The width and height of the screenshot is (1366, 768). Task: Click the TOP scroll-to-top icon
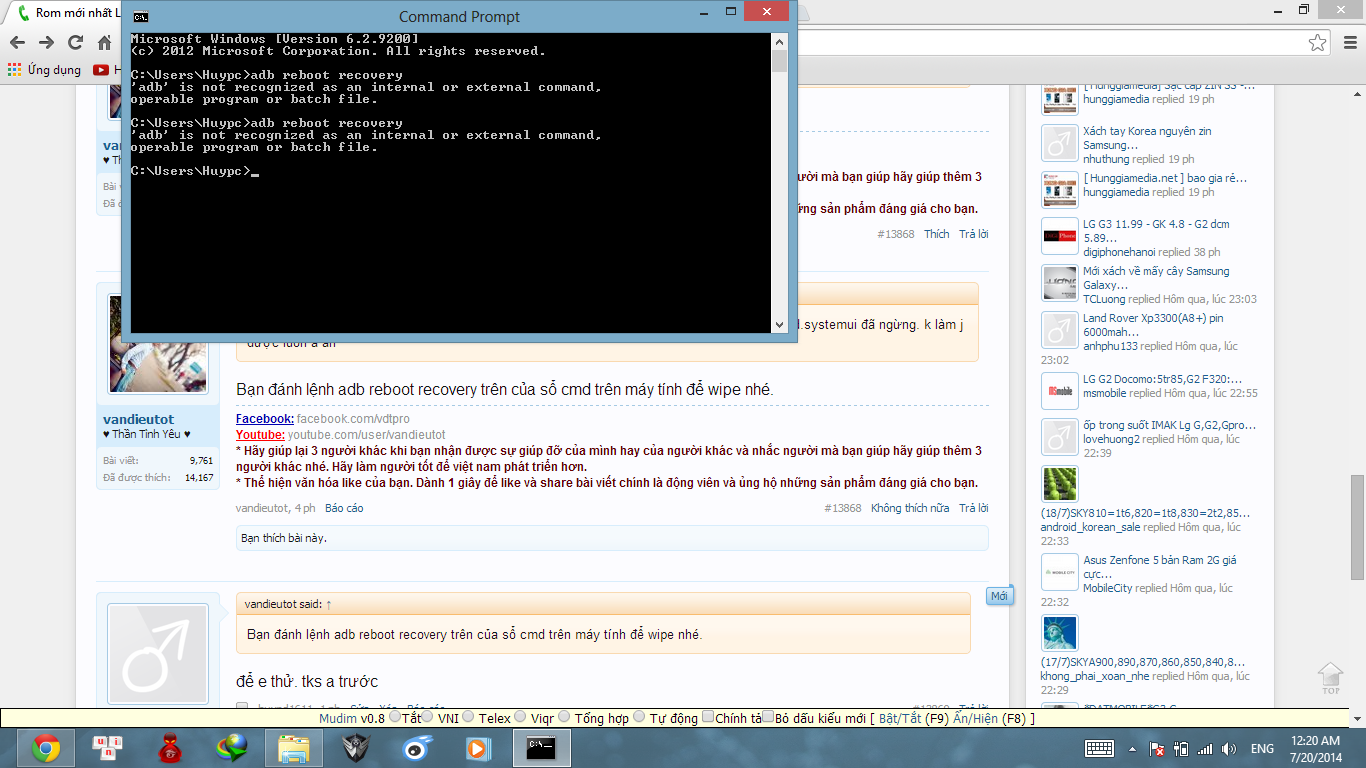click(x=1329, y=678)
